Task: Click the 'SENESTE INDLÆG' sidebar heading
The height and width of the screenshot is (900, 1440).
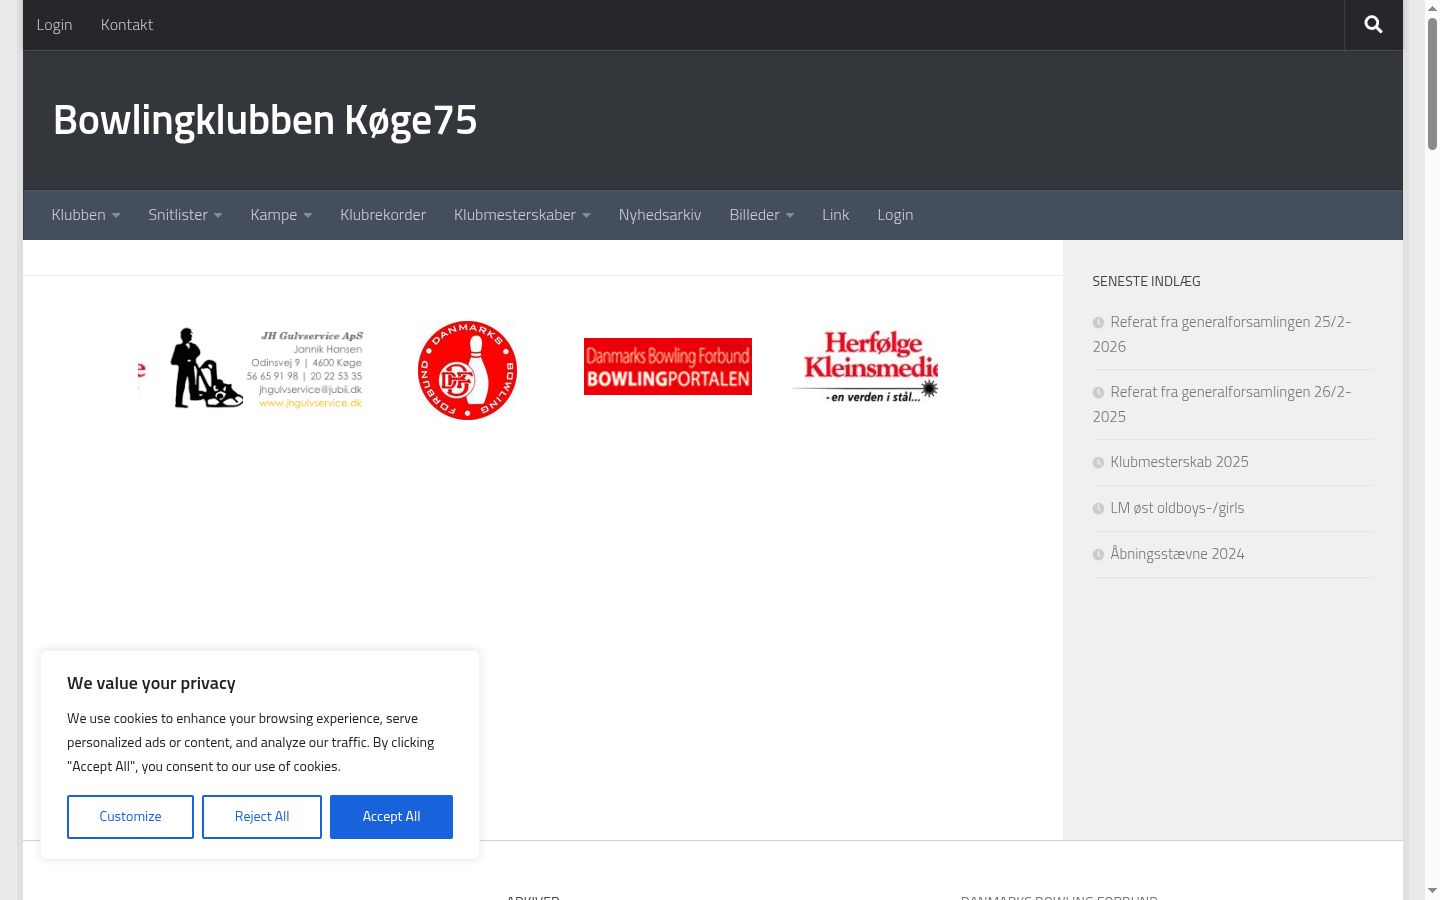Action: (1146, 281)
